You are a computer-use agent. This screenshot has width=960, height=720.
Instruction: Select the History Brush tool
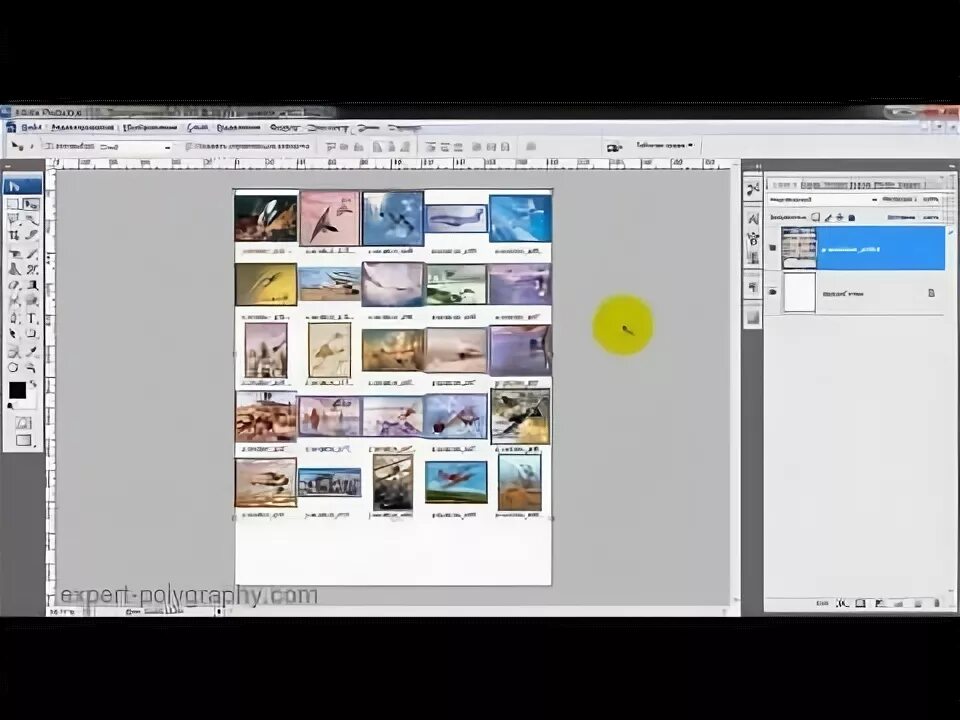click(31, 269)
